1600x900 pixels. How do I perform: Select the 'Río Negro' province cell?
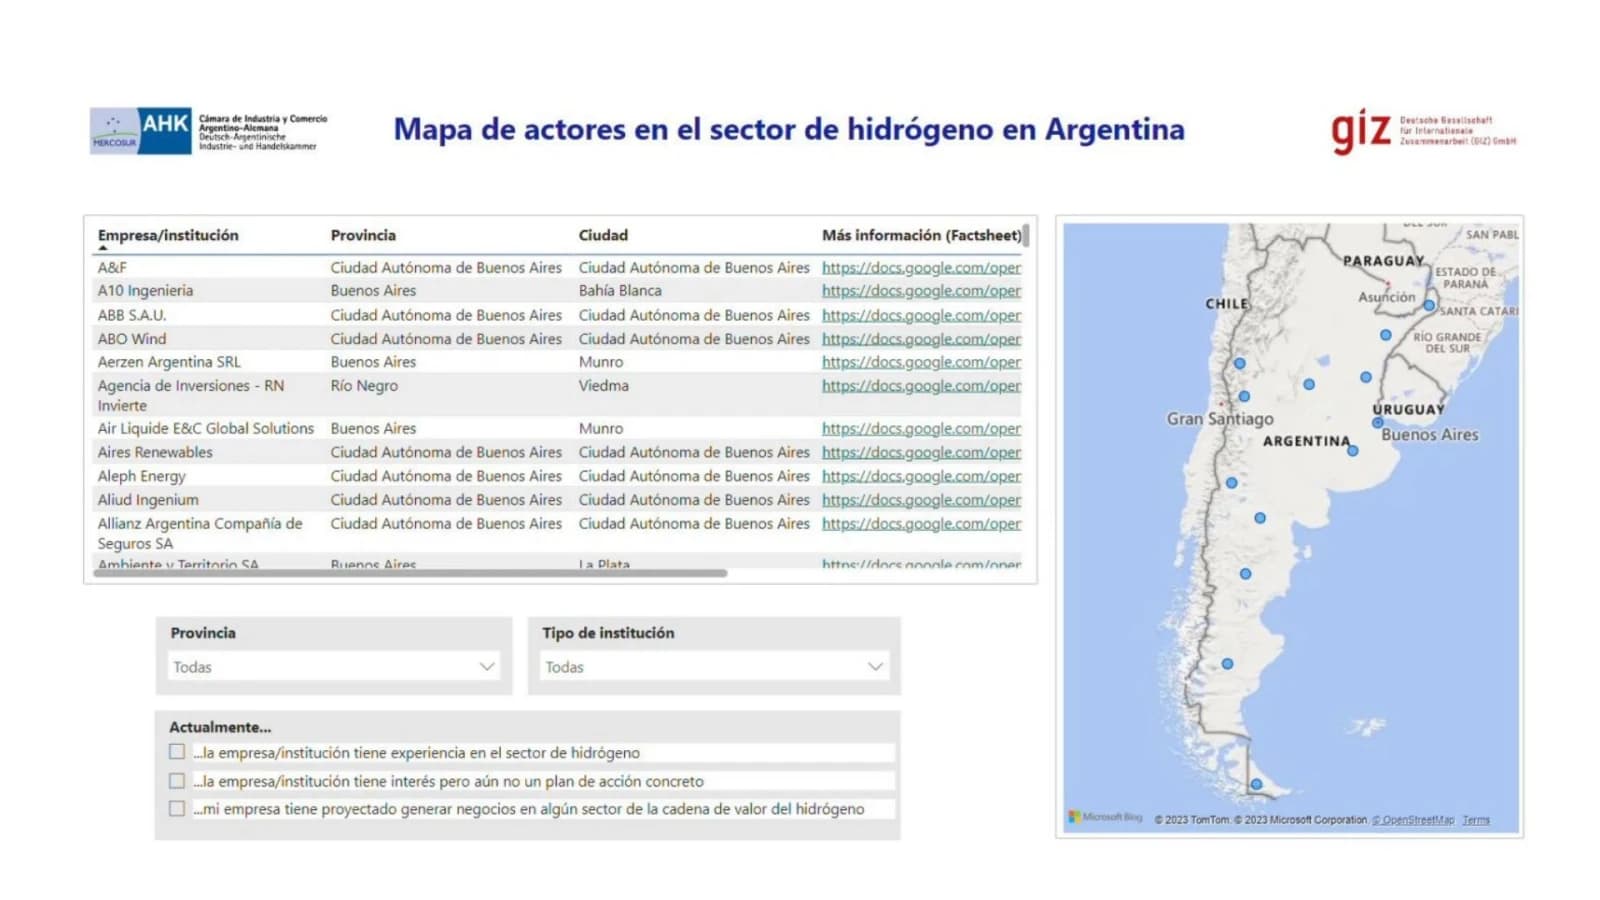[364, 386]
